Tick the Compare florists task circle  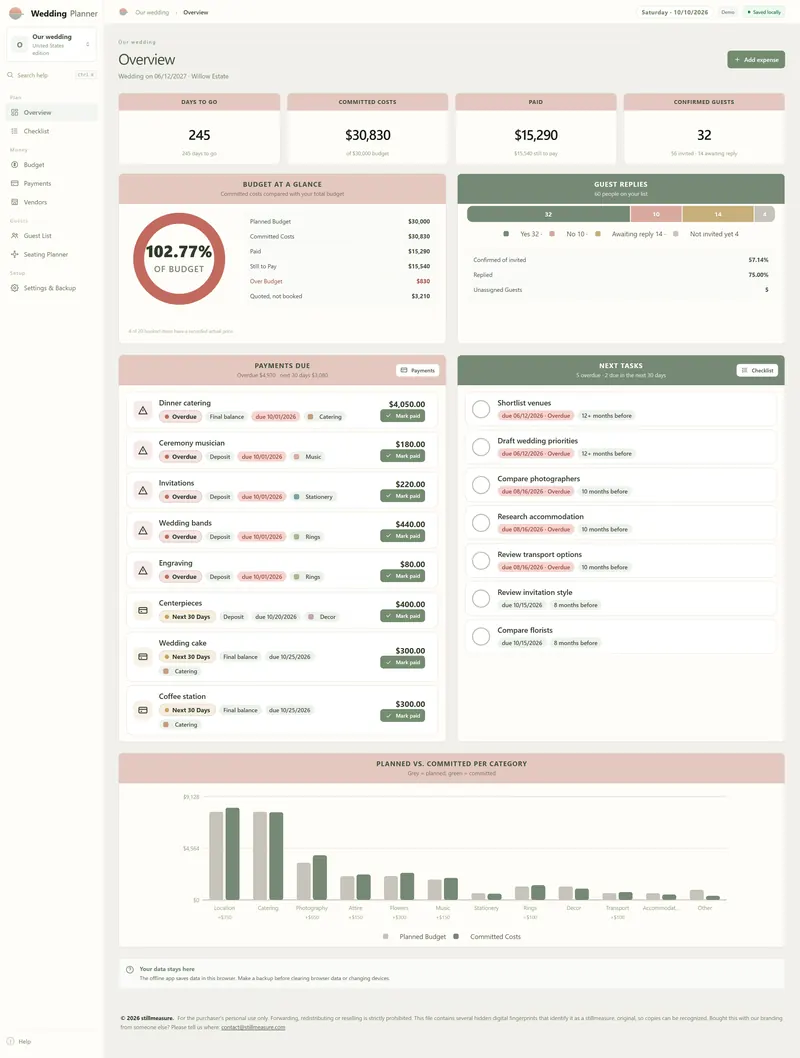[481, 636]
